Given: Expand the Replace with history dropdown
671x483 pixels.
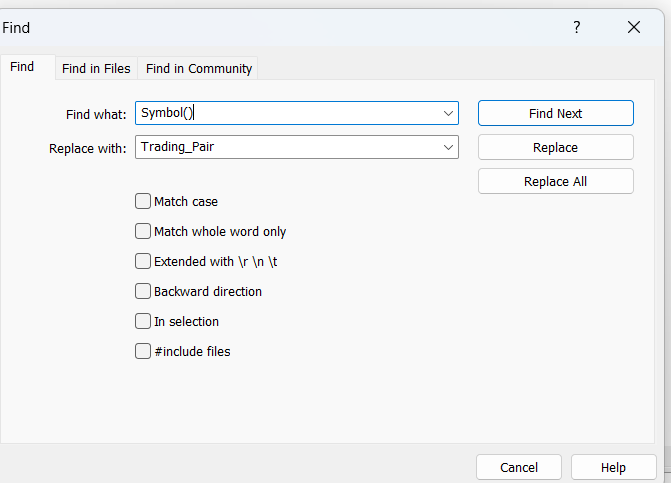Looking at the screenshot, I should [x=449, y=147].
